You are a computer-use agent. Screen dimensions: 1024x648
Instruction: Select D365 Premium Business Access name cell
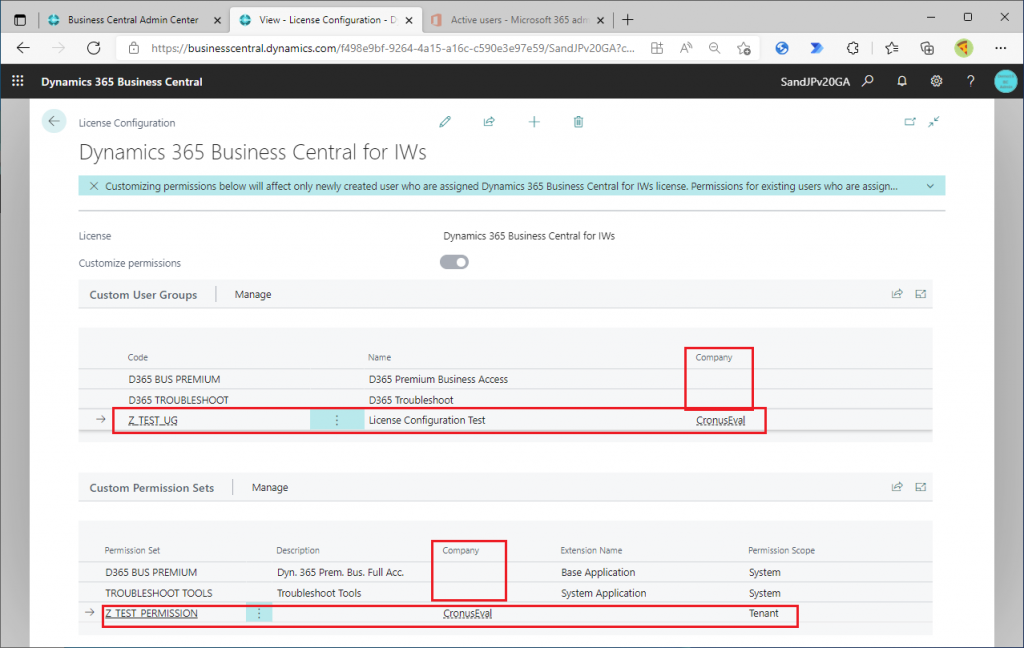438,379
